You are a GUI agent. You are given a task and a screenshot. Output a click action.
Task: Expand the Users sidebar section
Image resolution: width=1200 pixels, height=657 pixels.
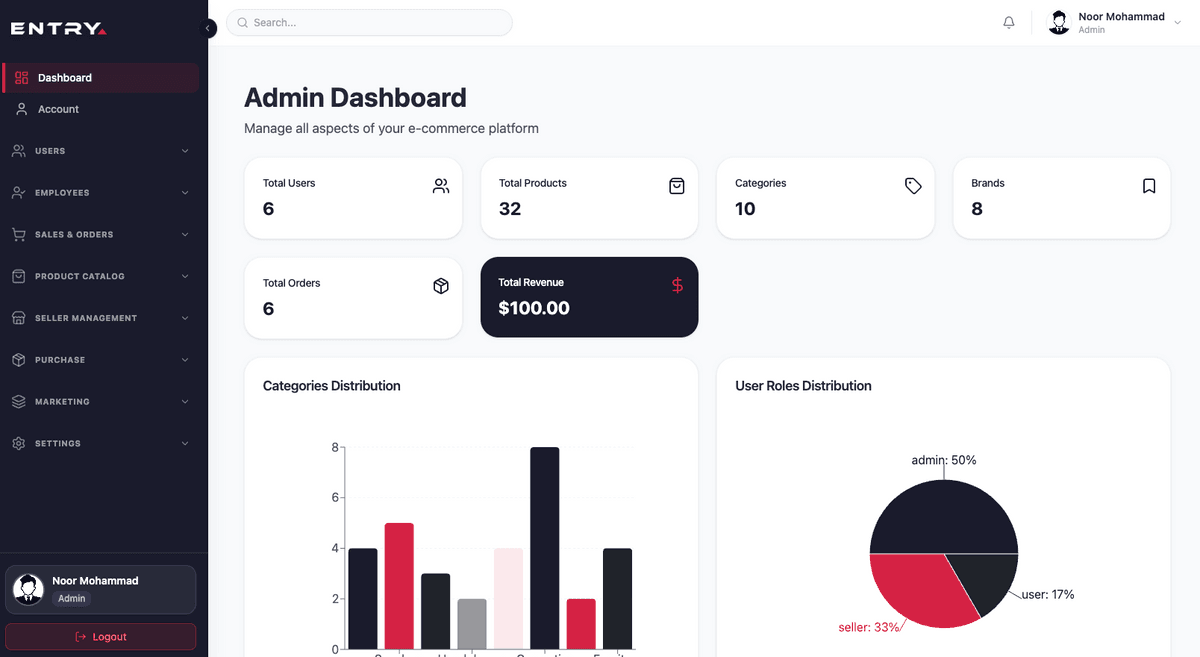pos(100,151)
